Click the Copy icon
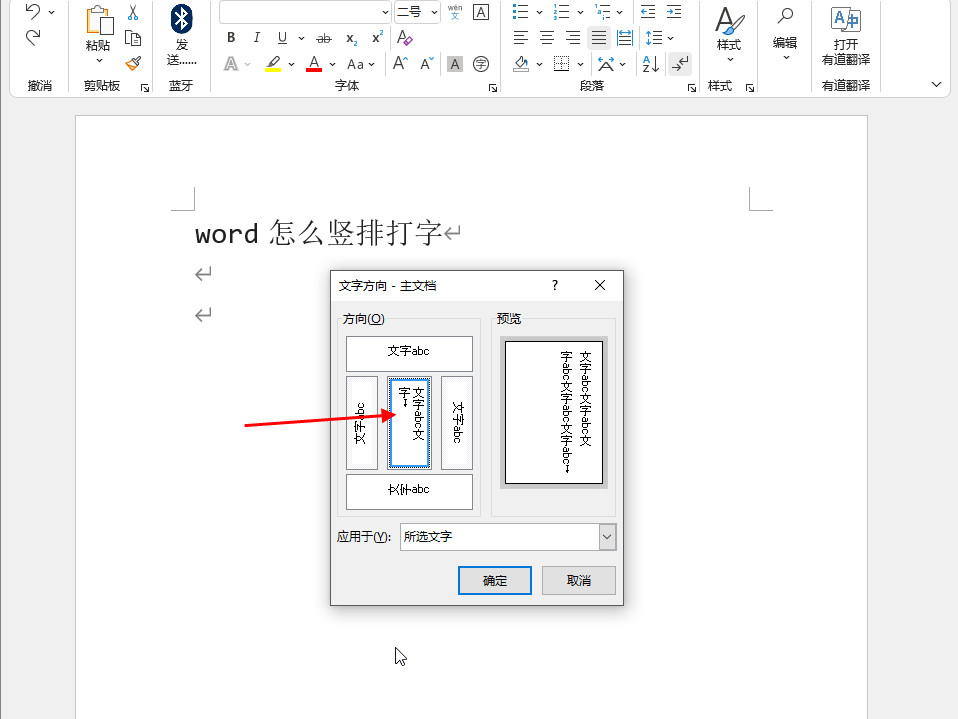958x719 pixels. [x=133, y=38]
